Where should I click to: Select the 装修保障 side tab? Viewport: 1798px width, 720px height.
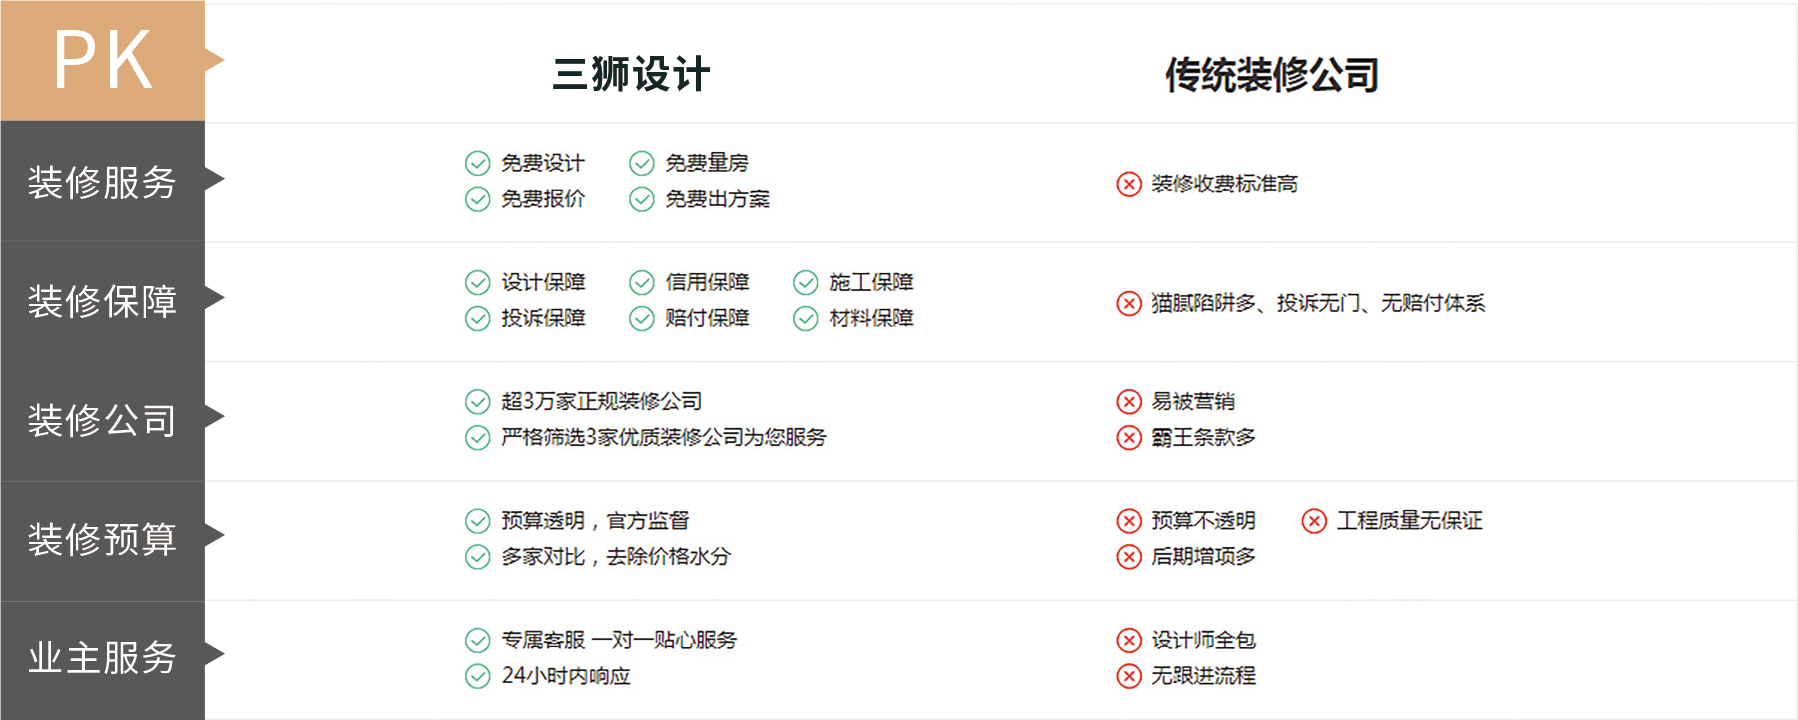(x=102, y=301)
